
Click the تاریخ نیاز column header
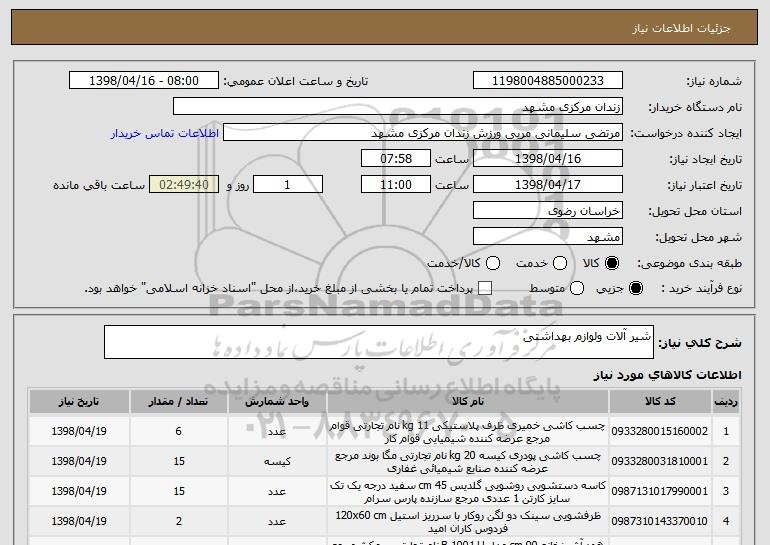(79, 402)
